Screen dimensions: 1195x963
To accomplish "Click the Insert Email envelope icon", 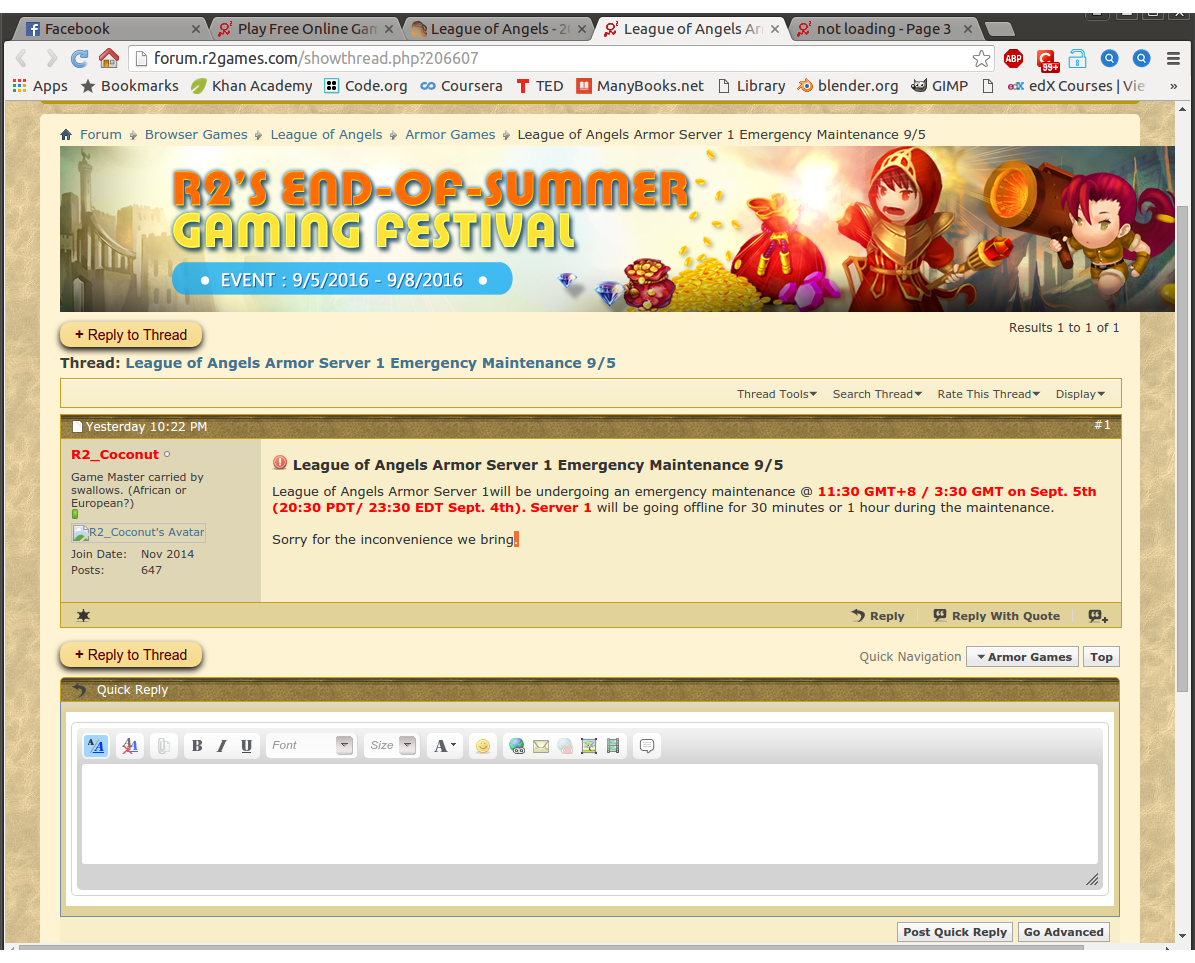I will point(541,746).
